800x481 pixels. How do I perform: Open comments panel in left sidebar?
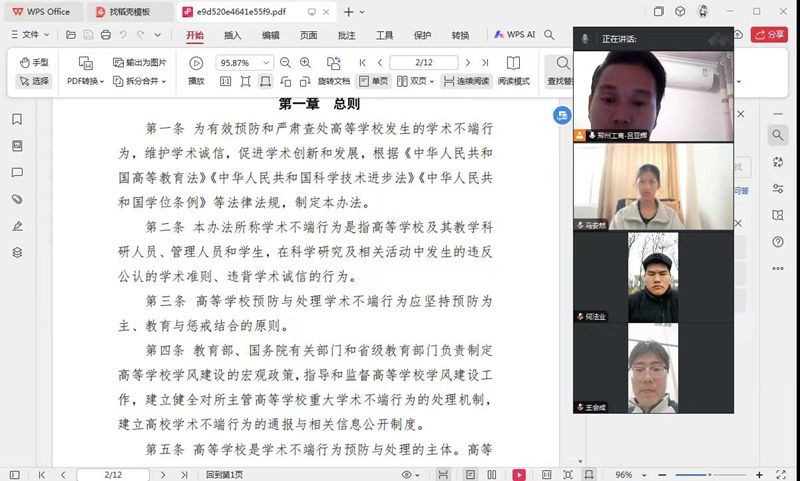[x=17, y=172]
